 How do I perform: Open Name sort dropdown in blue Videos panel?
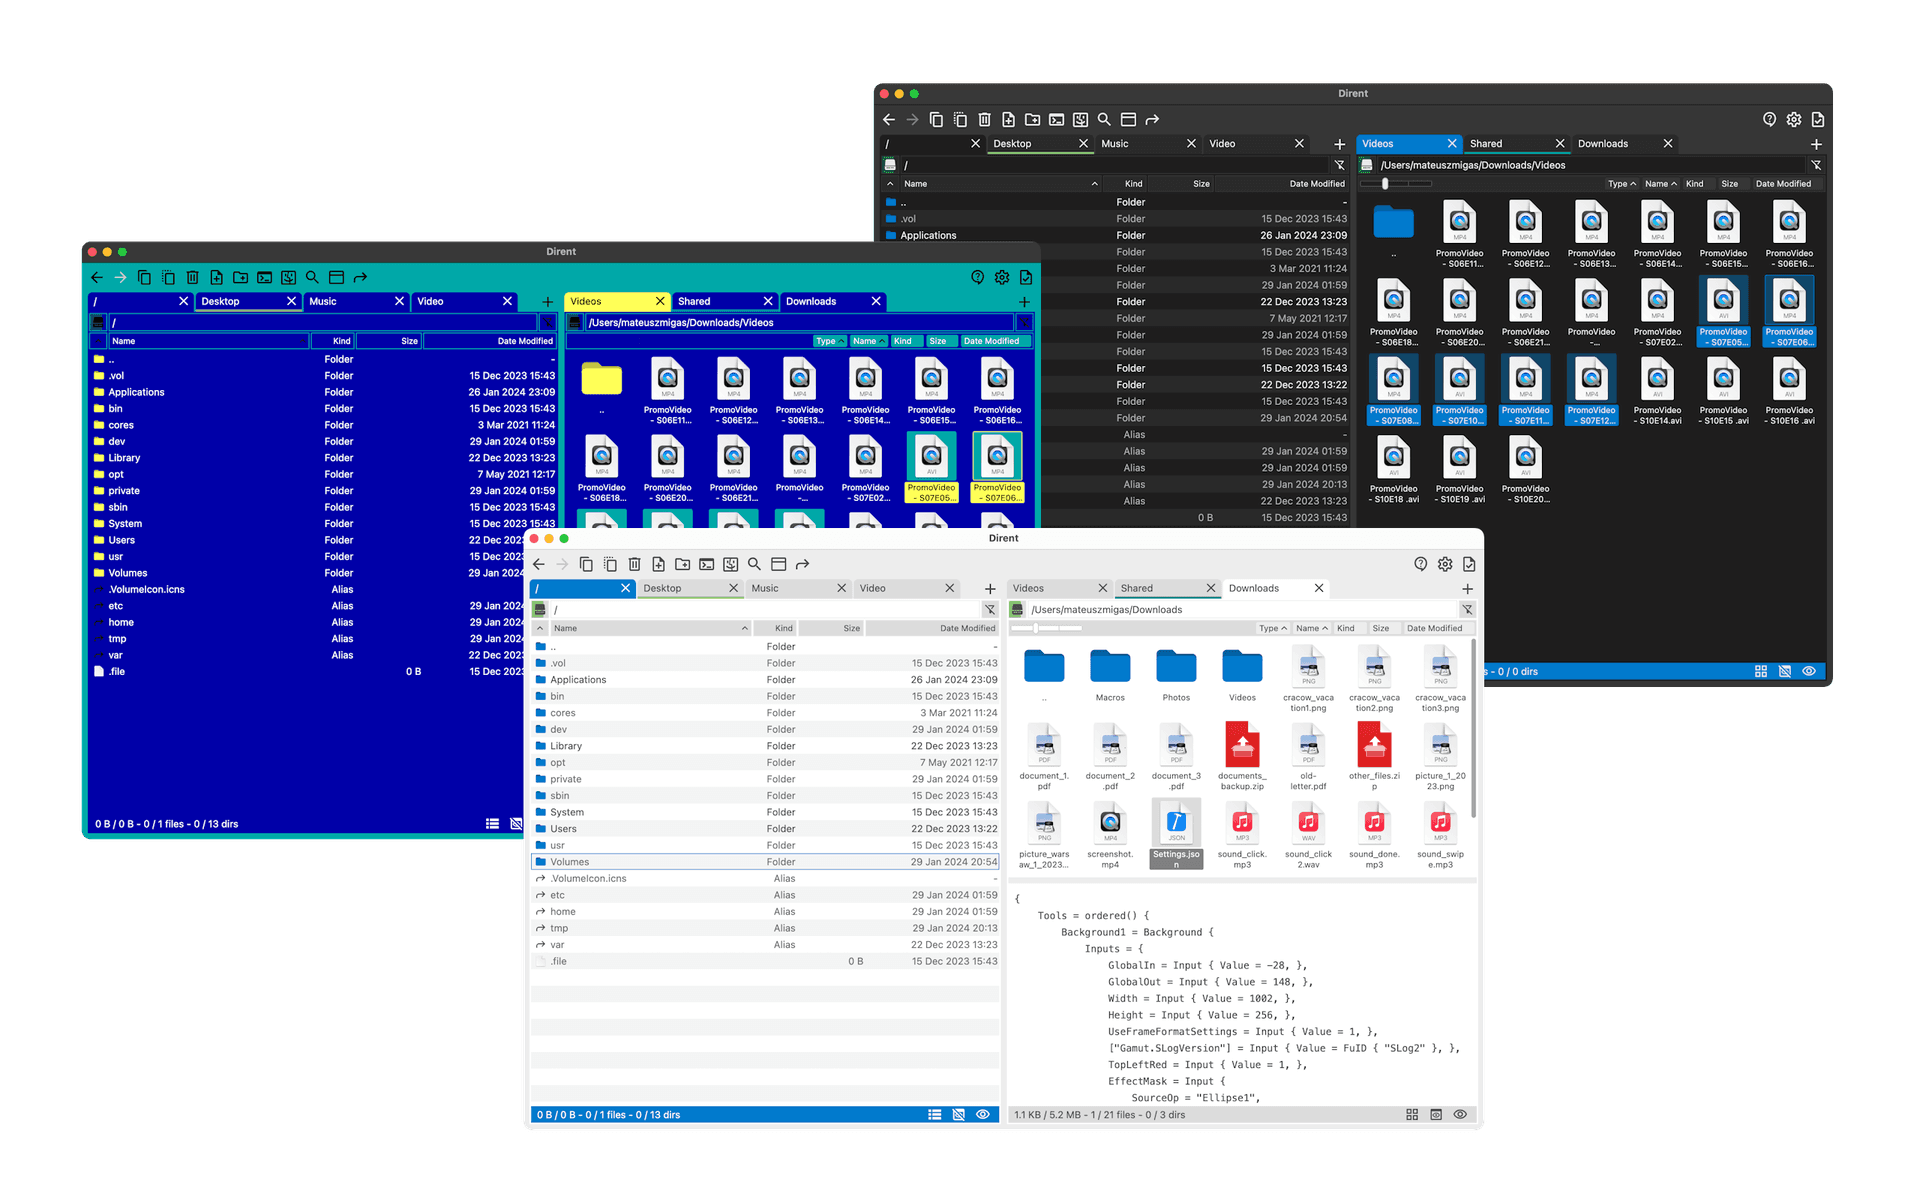(x=869, y=342)
